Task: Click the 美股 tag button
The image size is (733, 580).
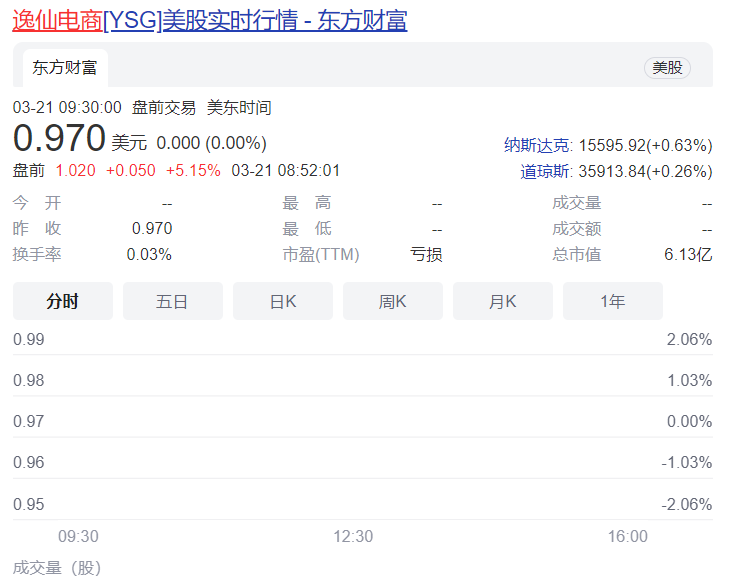Action: click(667, 68)
